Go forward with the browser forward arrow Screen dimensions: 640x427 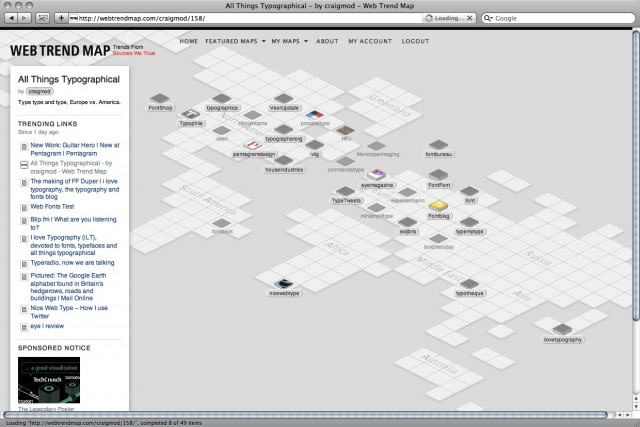click(x=24, y=18)
